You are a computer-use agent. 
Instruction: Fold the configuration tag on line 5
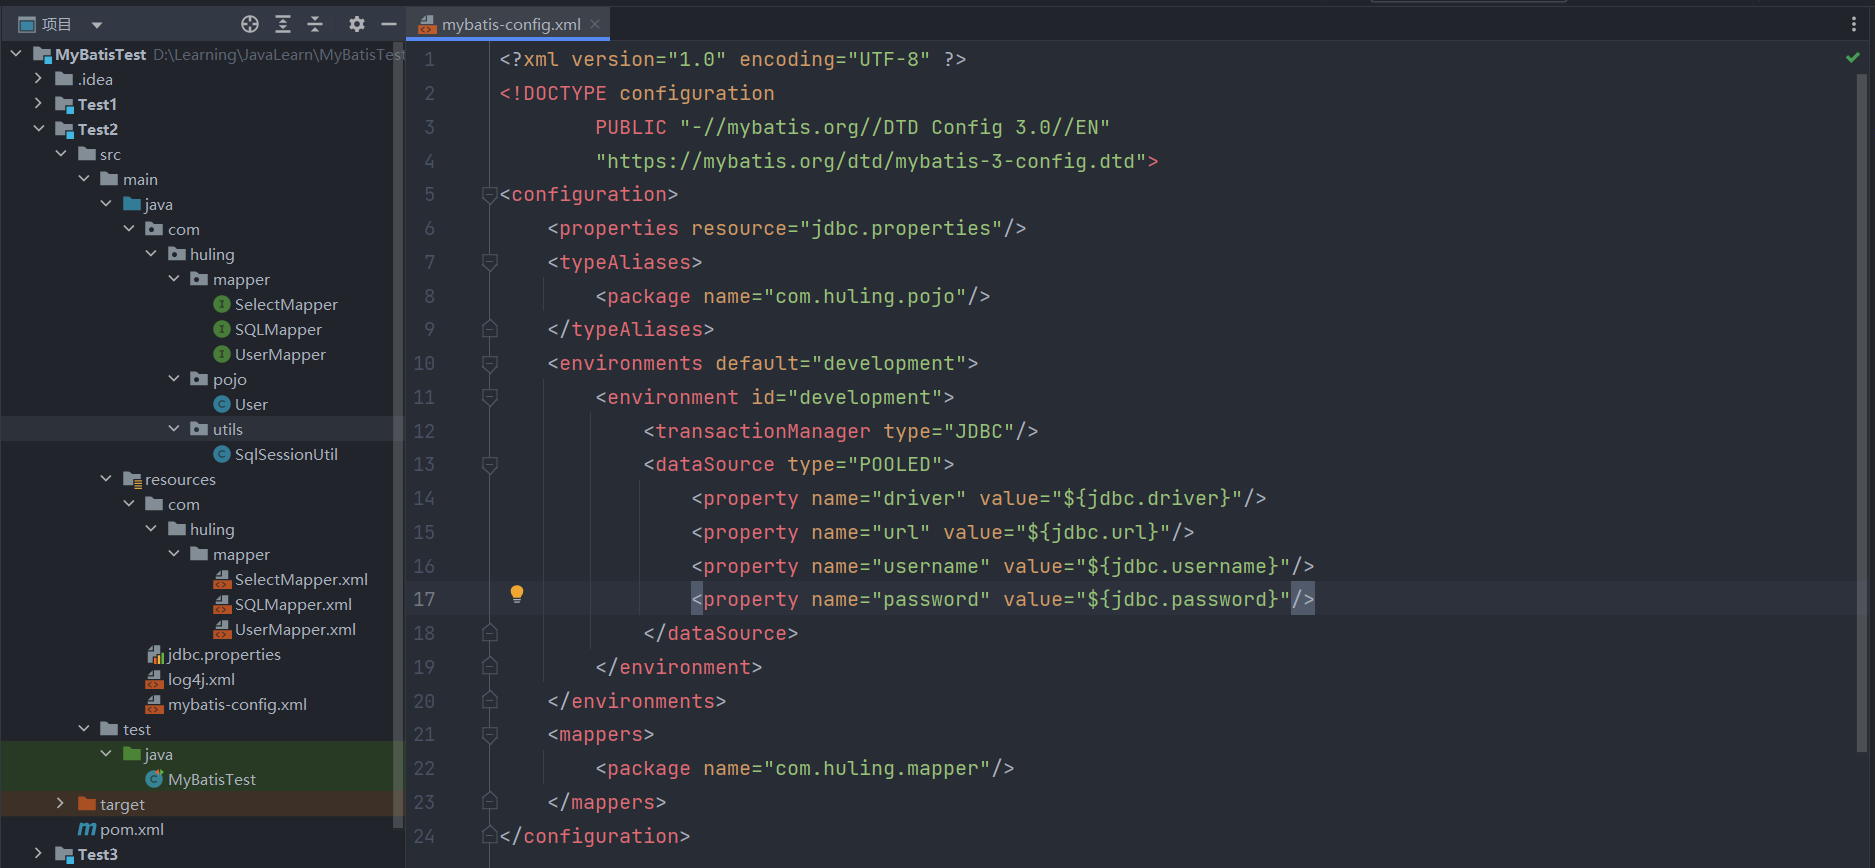tap(490, 194)
